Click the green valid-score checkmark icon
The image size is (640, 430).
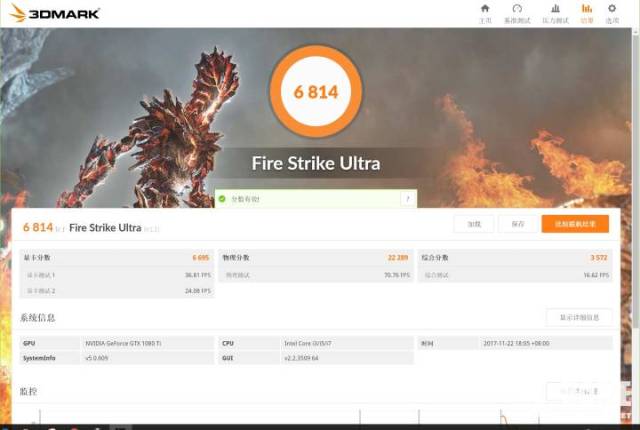point(222,199)
